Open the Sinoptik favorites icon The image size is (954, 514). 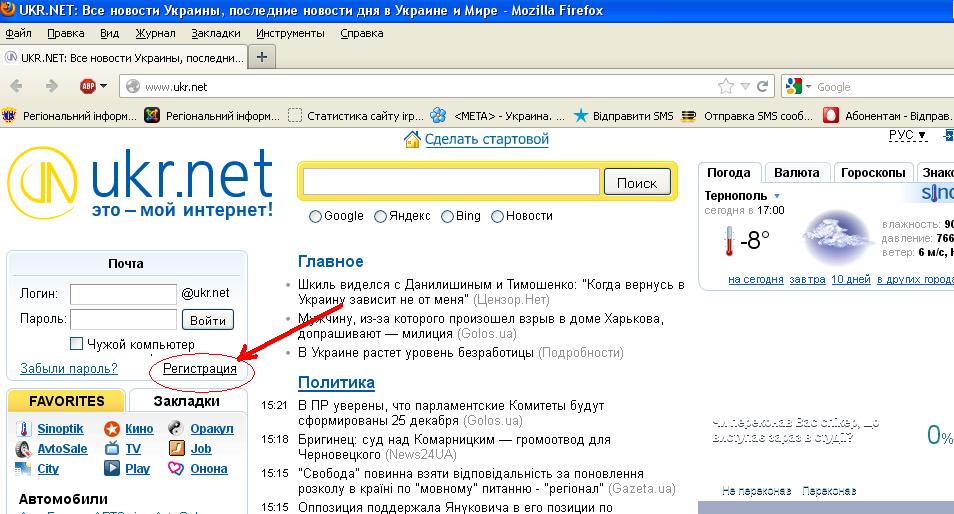pos(24,429)
